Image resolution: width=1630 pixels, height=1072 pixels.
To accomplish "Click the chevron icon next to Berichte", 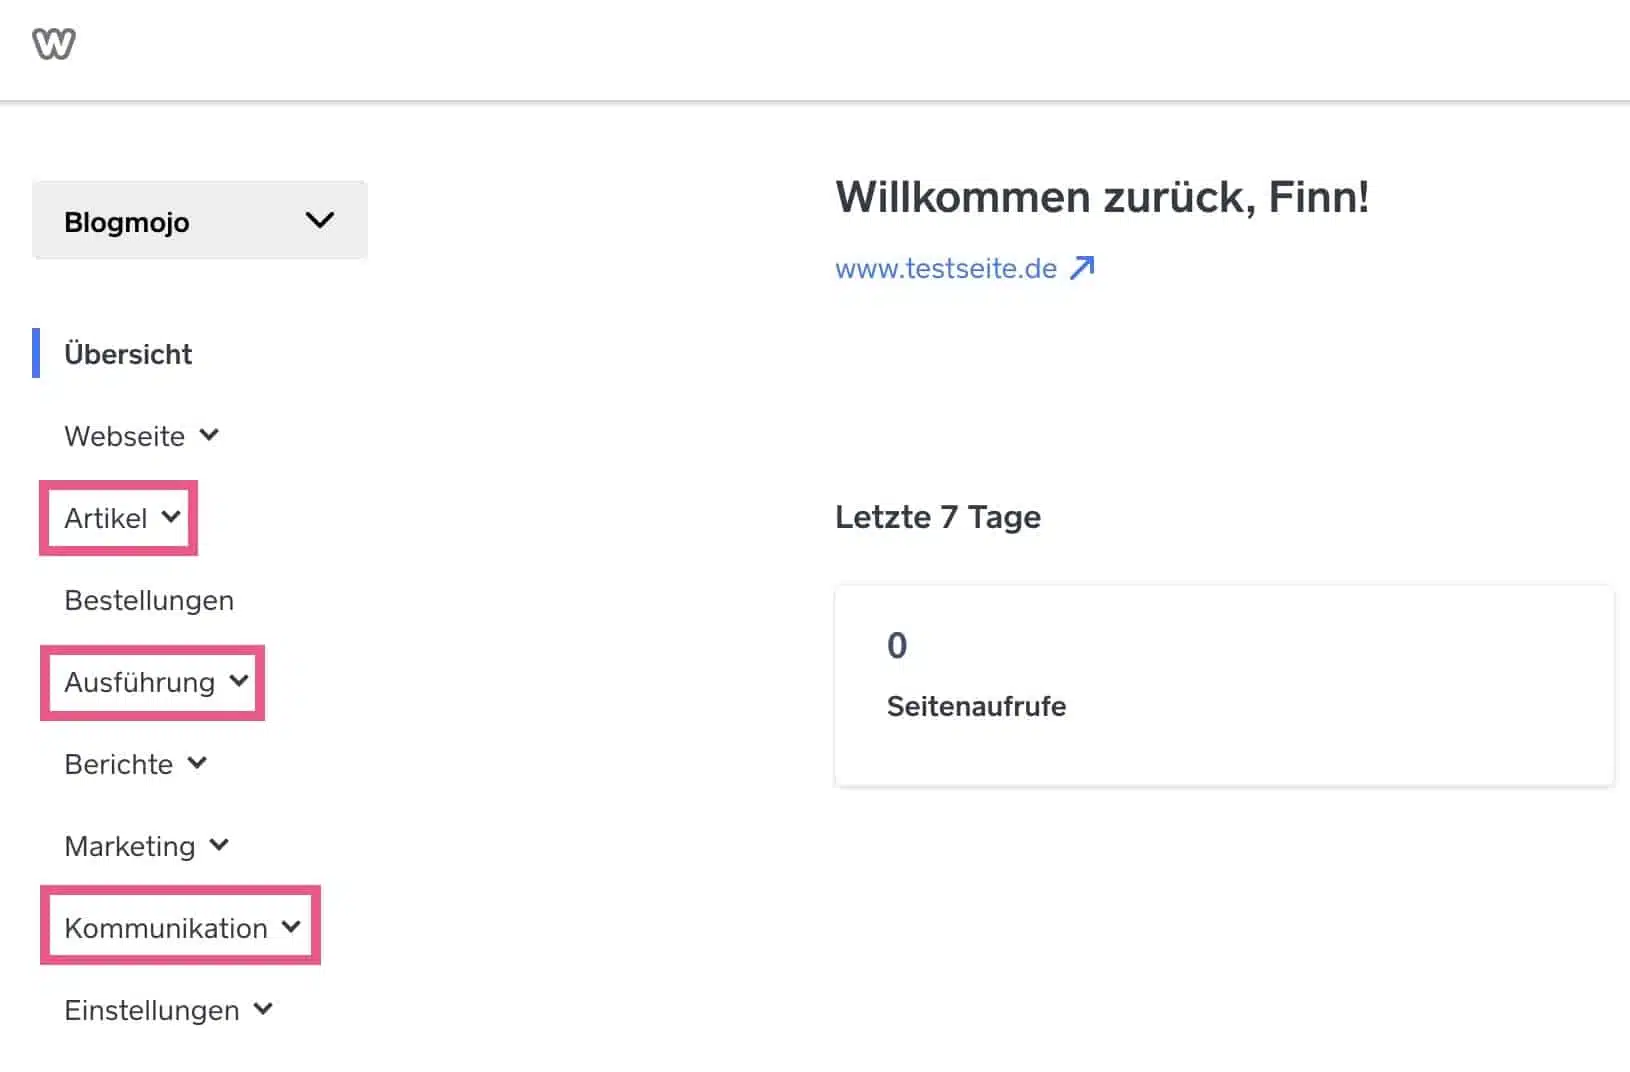I will [197, 763].
